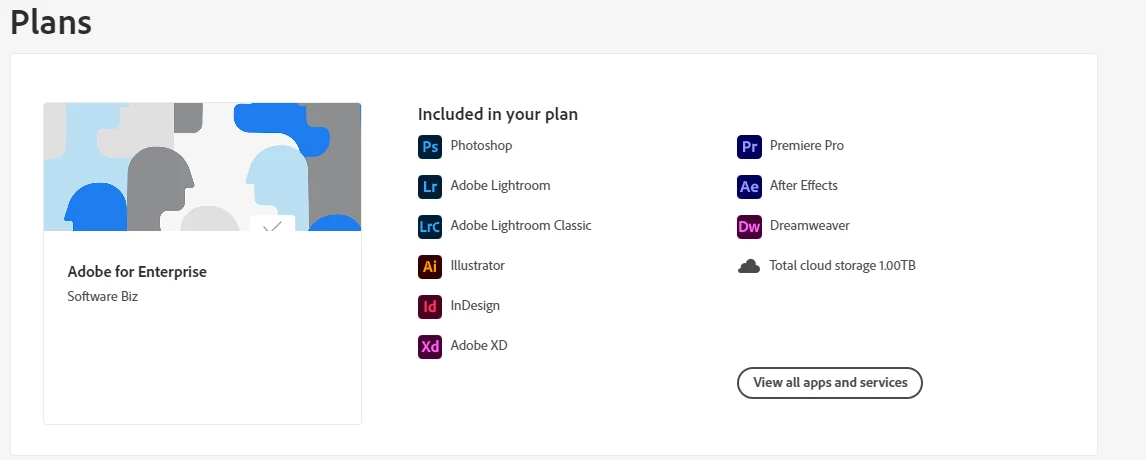
Task: Click the 'Adobe for Enterprise' title
Action: click(137, 271)
